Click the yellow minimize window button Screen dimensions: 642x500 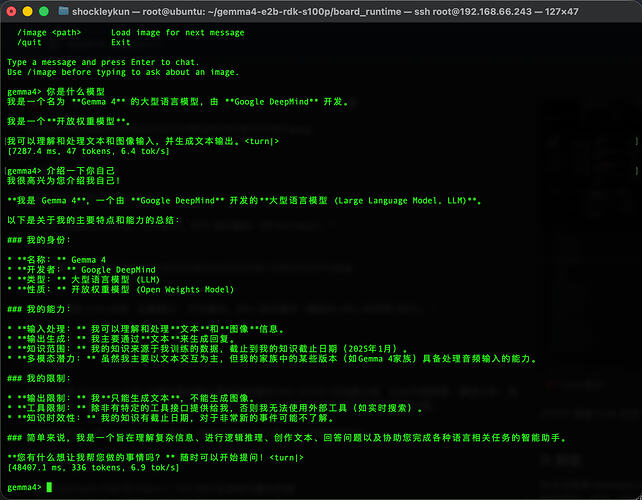[27, 11]
